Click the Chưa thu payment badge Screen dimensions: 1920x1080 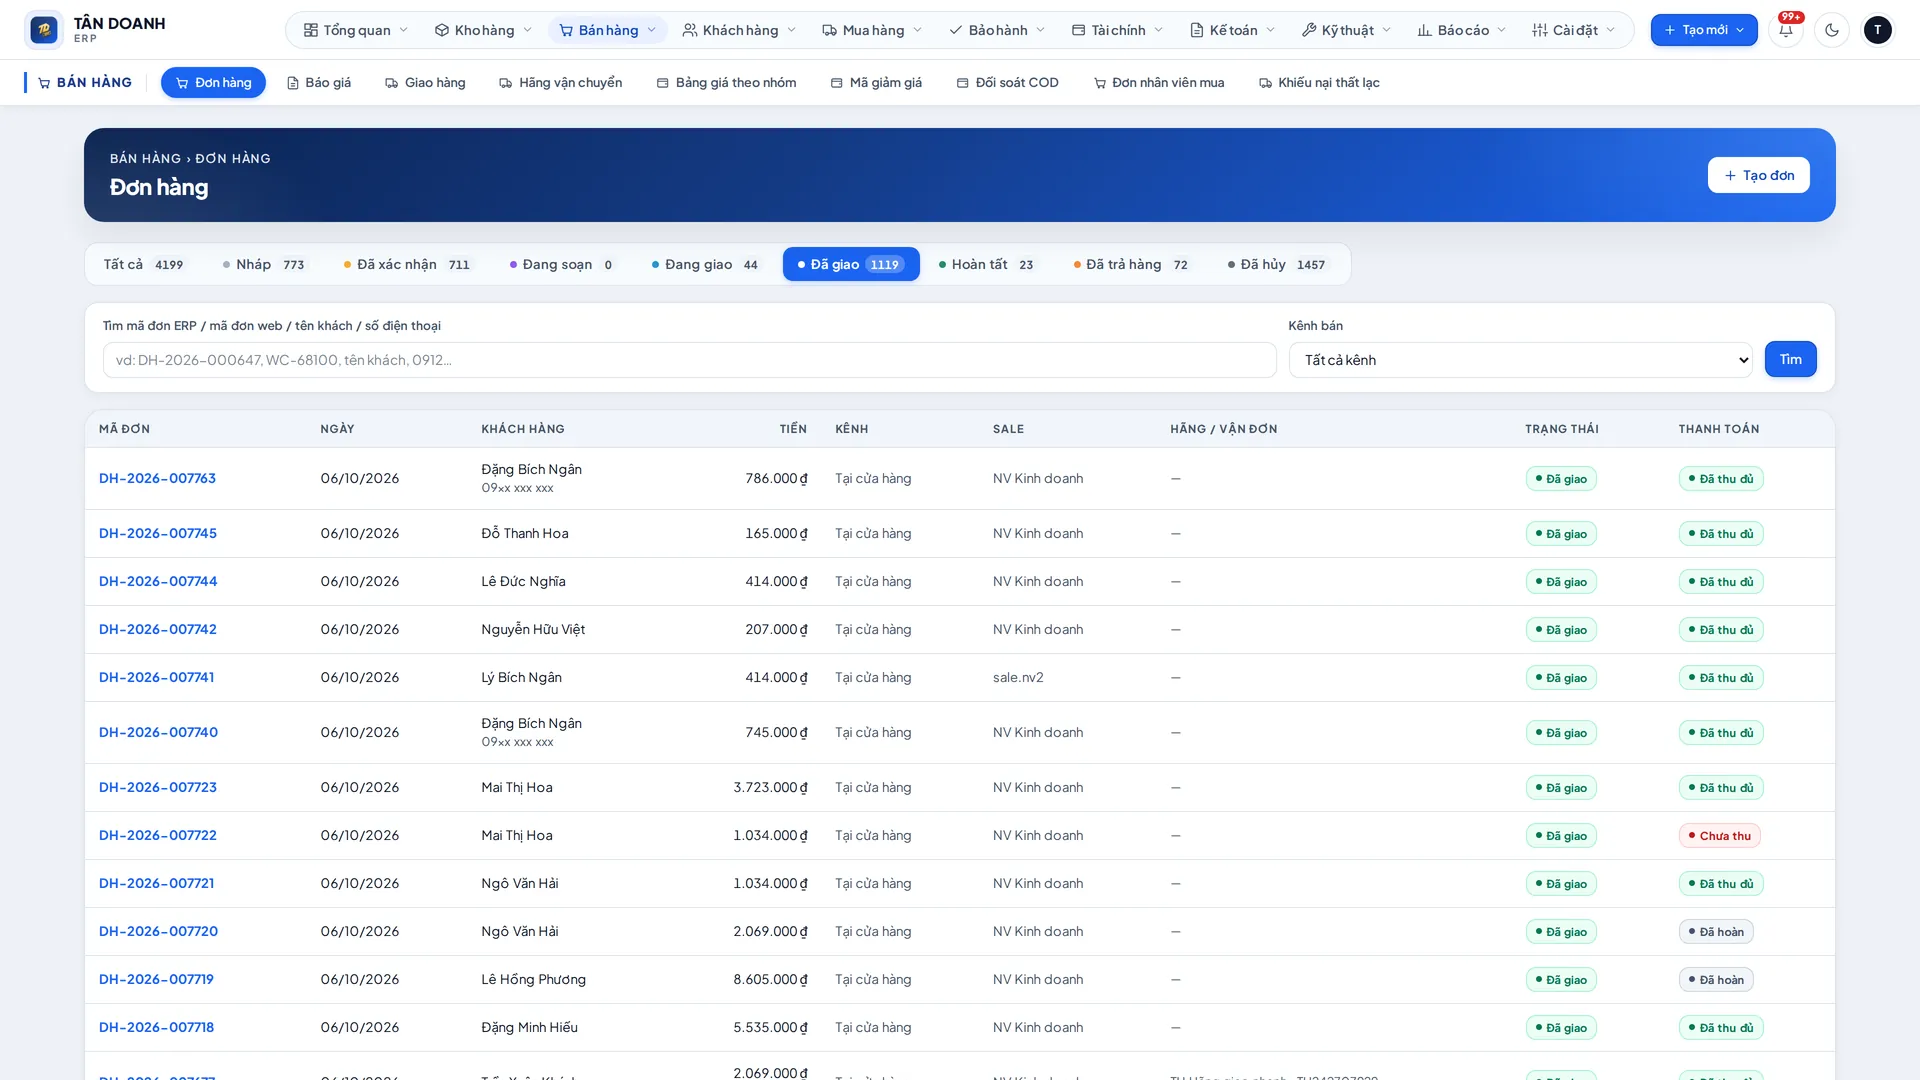click(x=1720, y=836)
